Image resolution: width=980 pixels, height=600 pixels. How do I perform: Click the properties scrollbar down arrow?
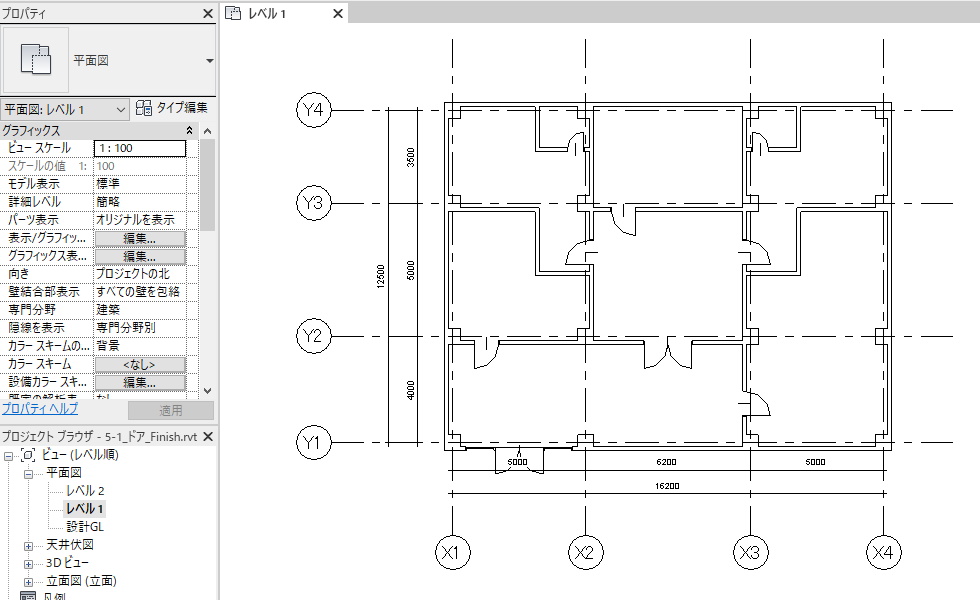point(208,391)
